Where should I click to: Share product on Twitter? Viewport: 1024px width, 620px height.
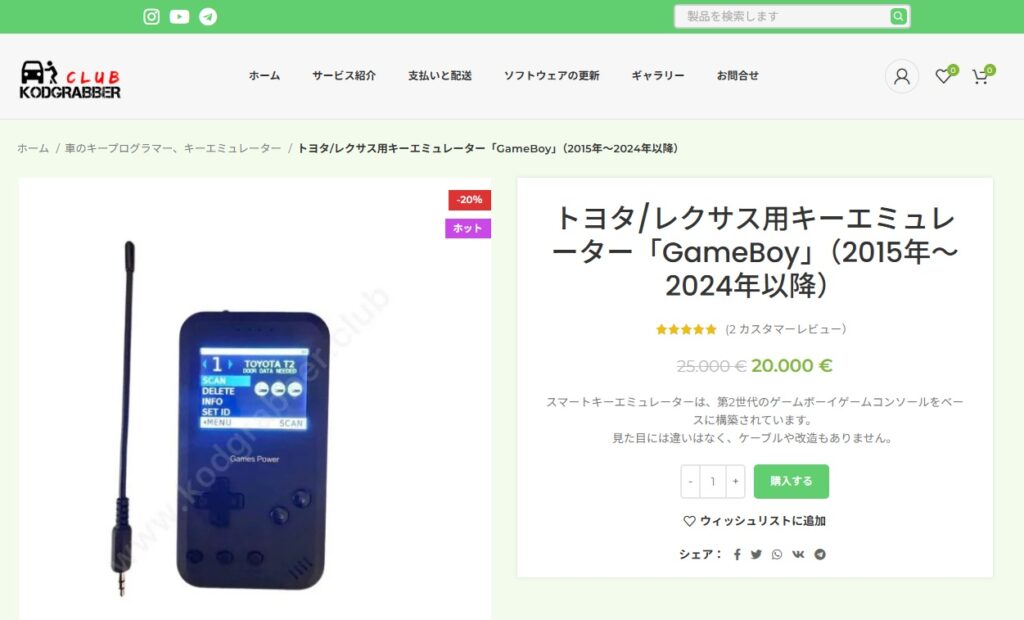[756, 554]
